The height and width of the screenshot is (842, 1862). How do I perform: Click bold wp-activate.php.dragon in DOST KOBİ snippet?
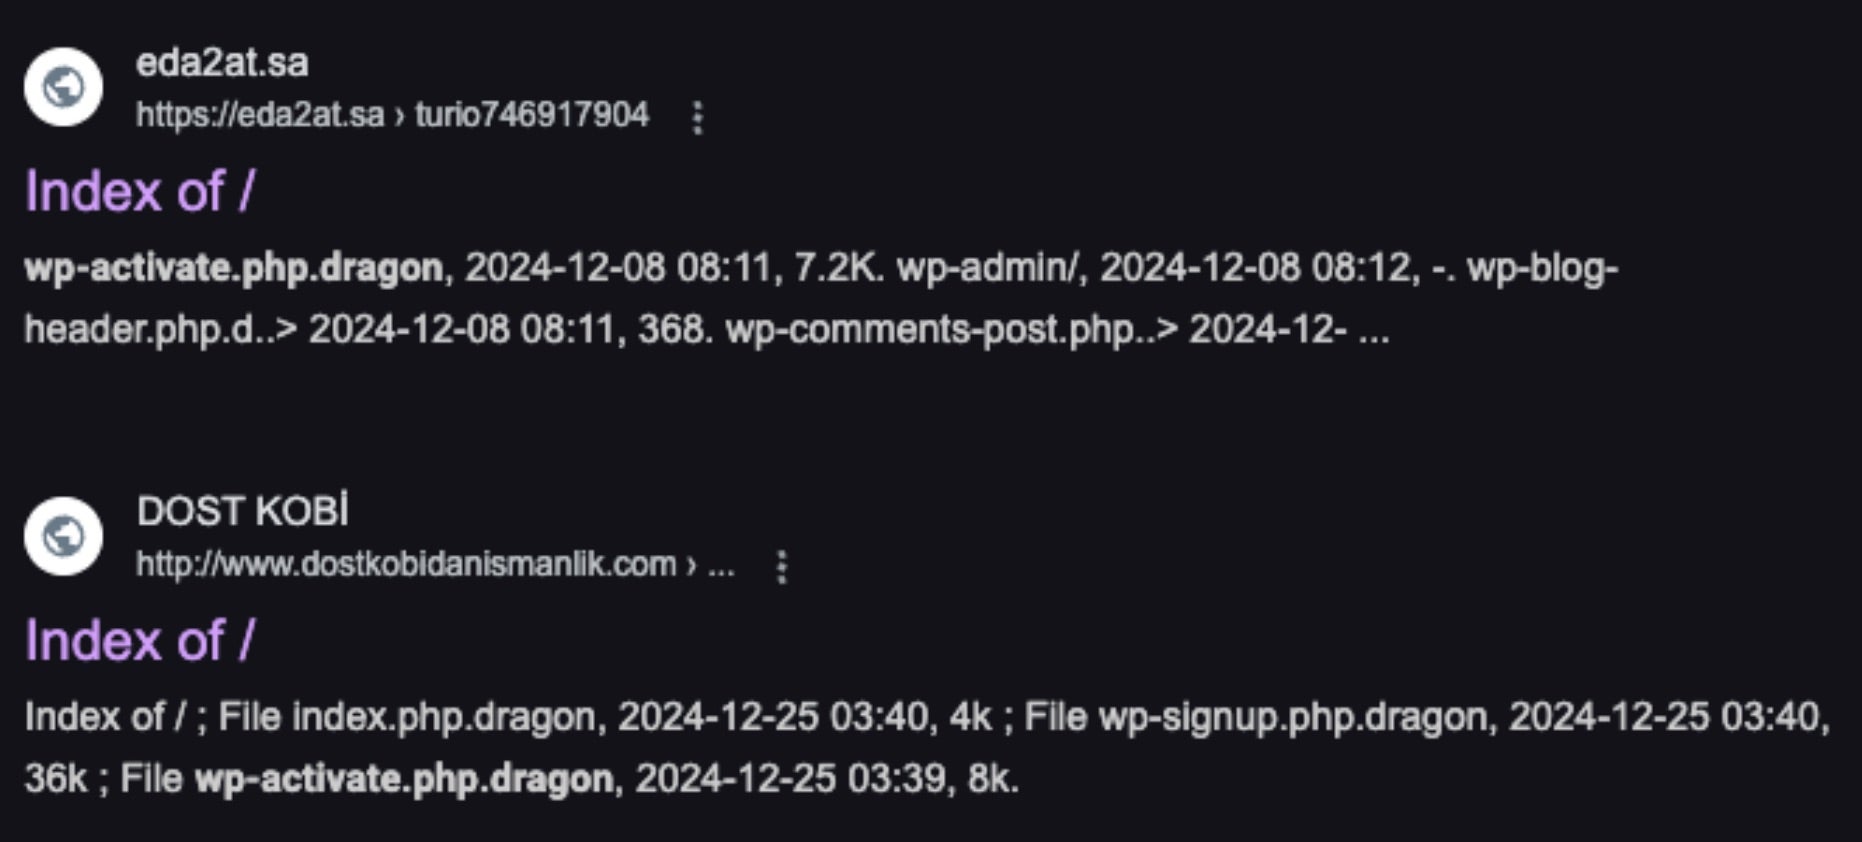tap(404, 778)
